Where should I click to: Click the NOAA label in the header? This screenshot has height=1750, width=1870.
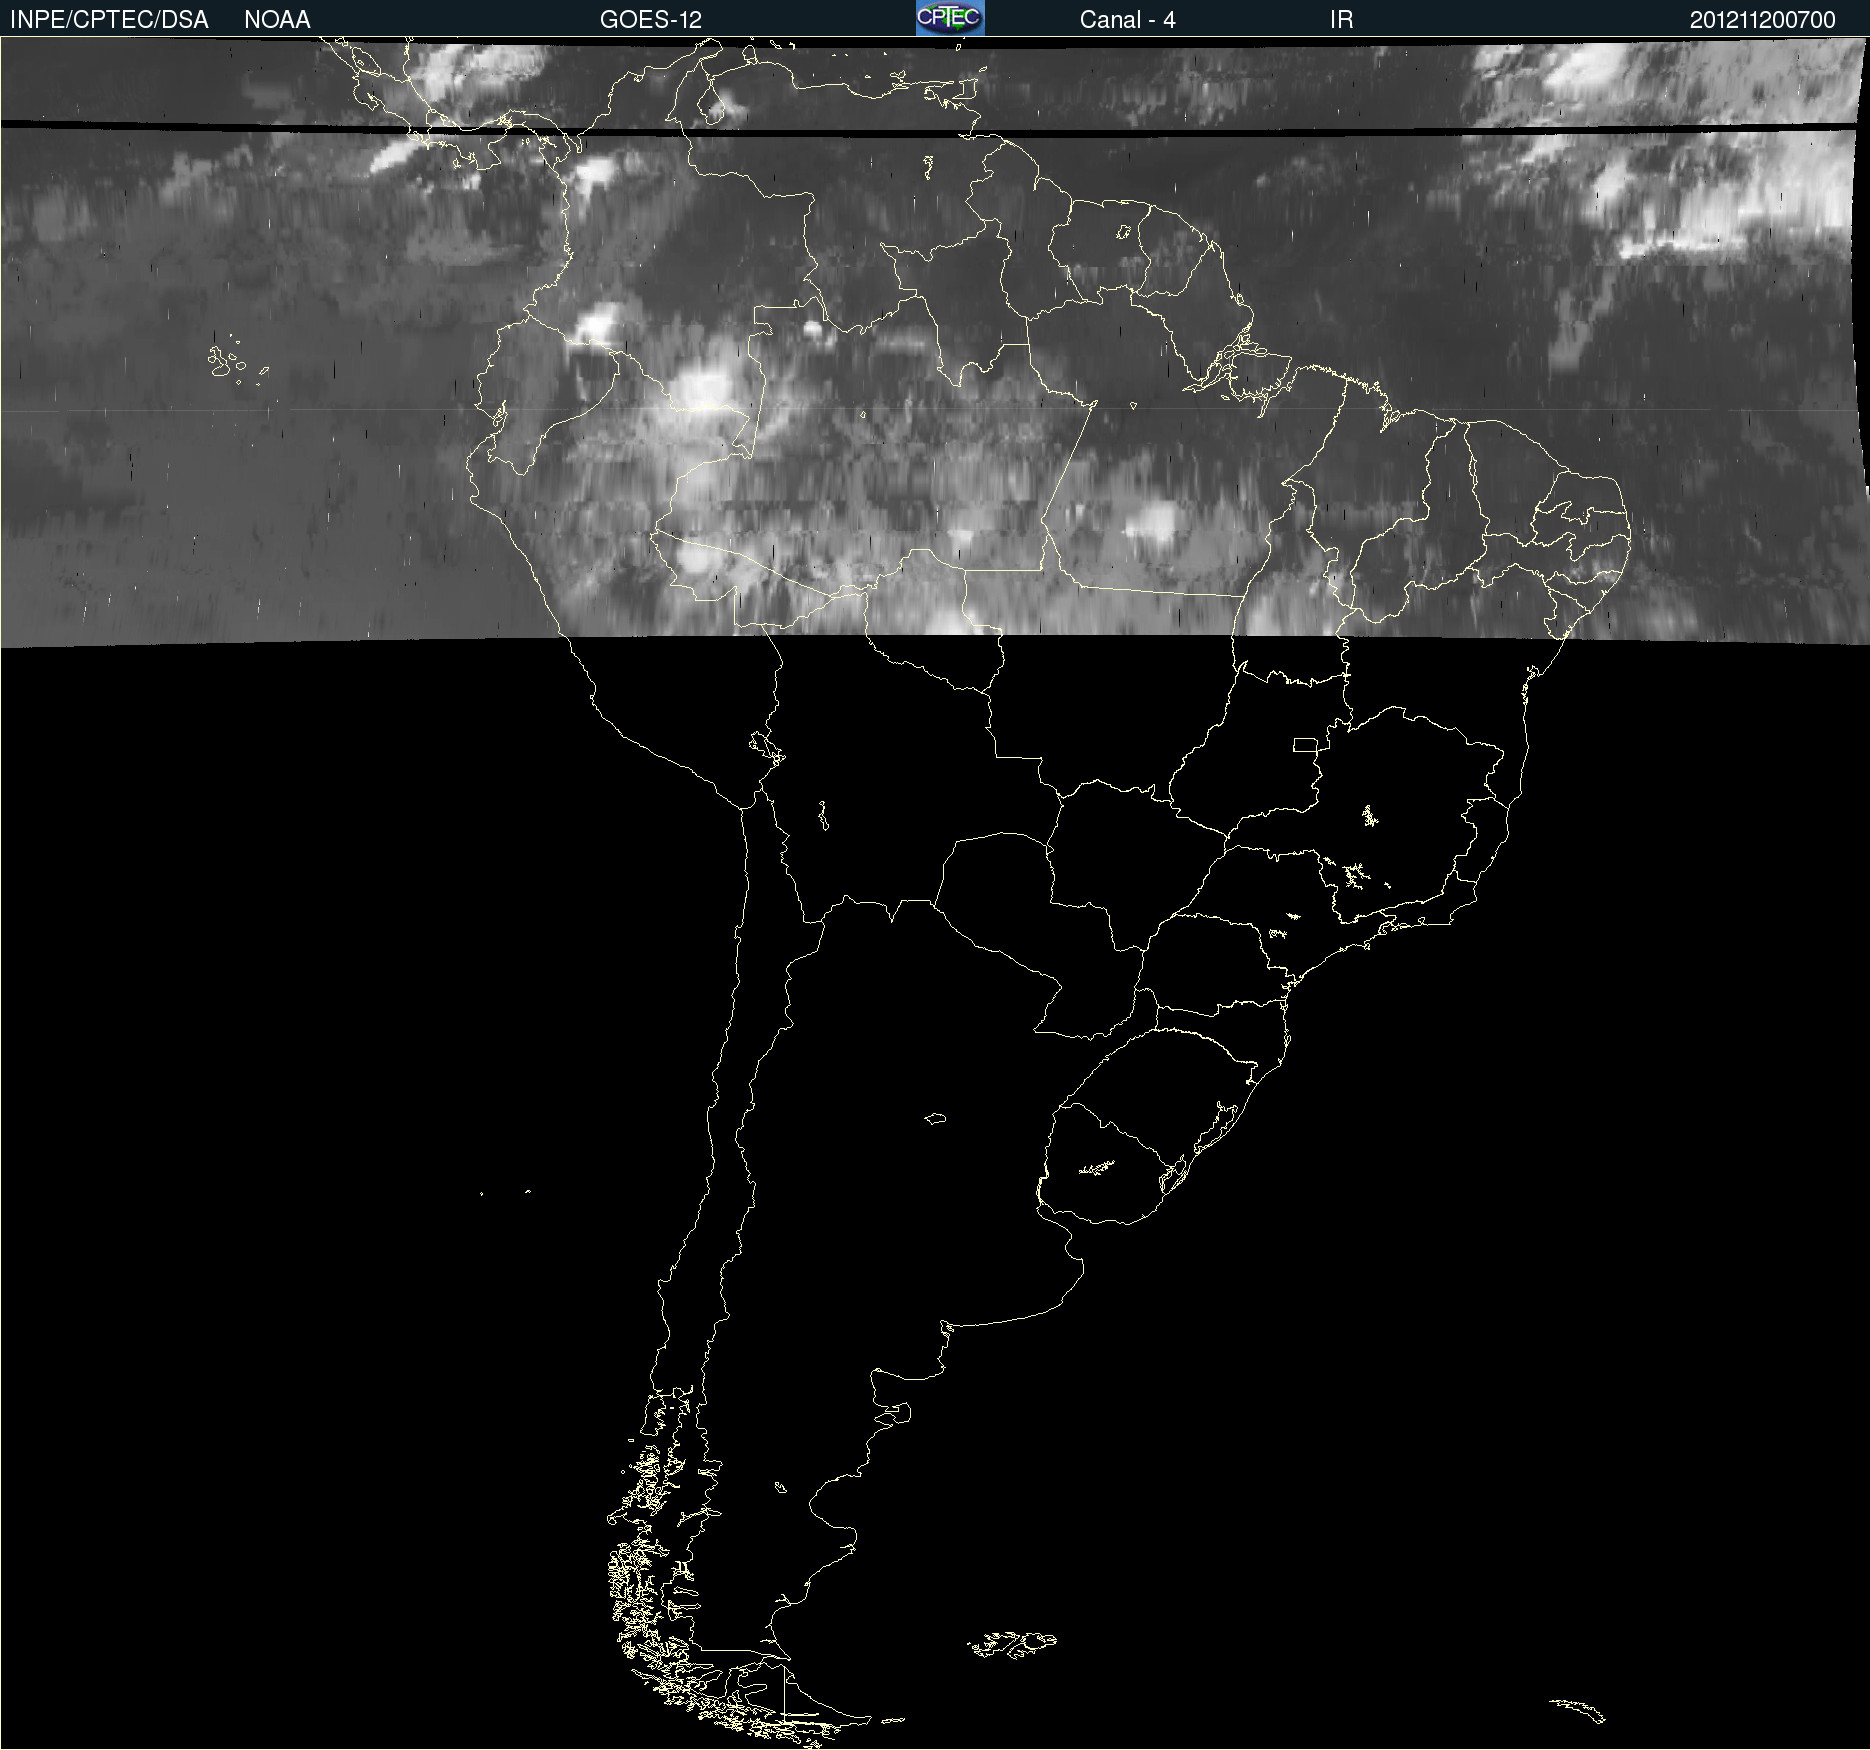(x=277, y=20)
